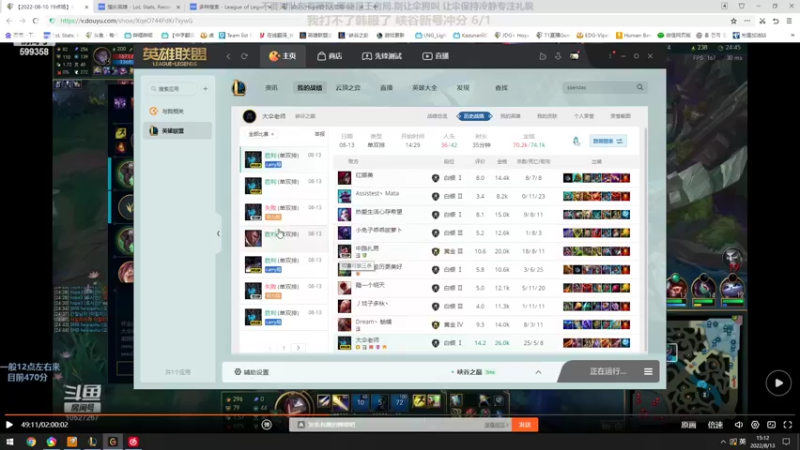Change video quality via 原画
This screenshot has width=800, height=450.
pos(688,424)
